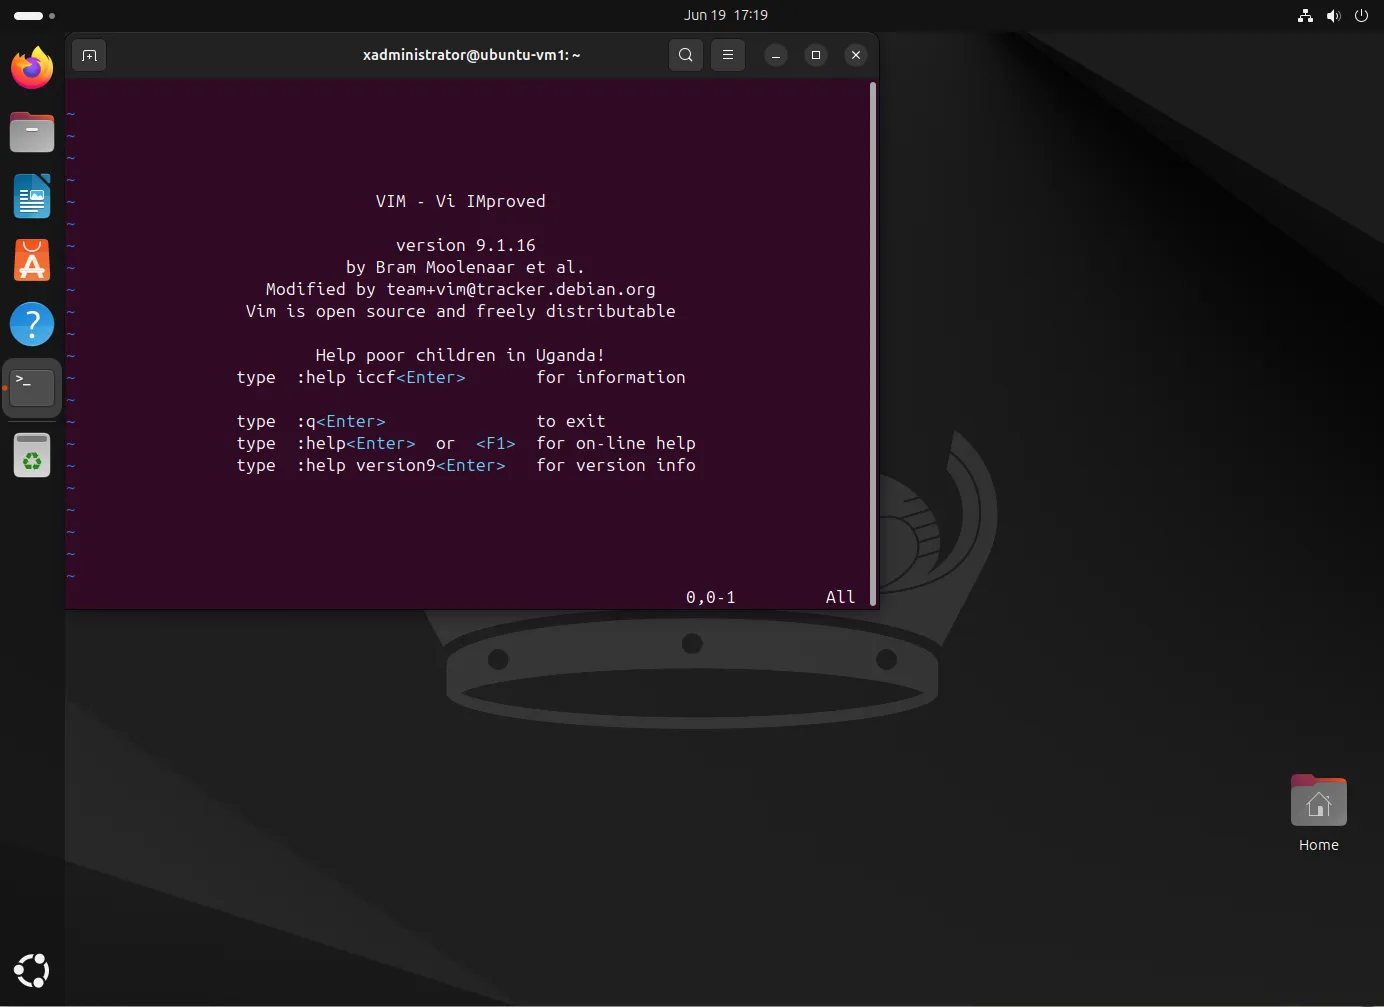Select the Terminal icon in the dock
The image size is (1384, 1007).
click(32, 388)
